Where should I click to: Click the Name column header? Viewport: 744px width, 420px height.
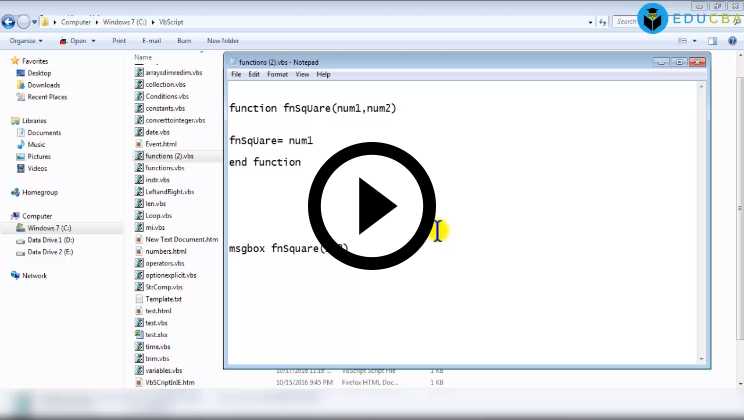(x=143, y=57)
